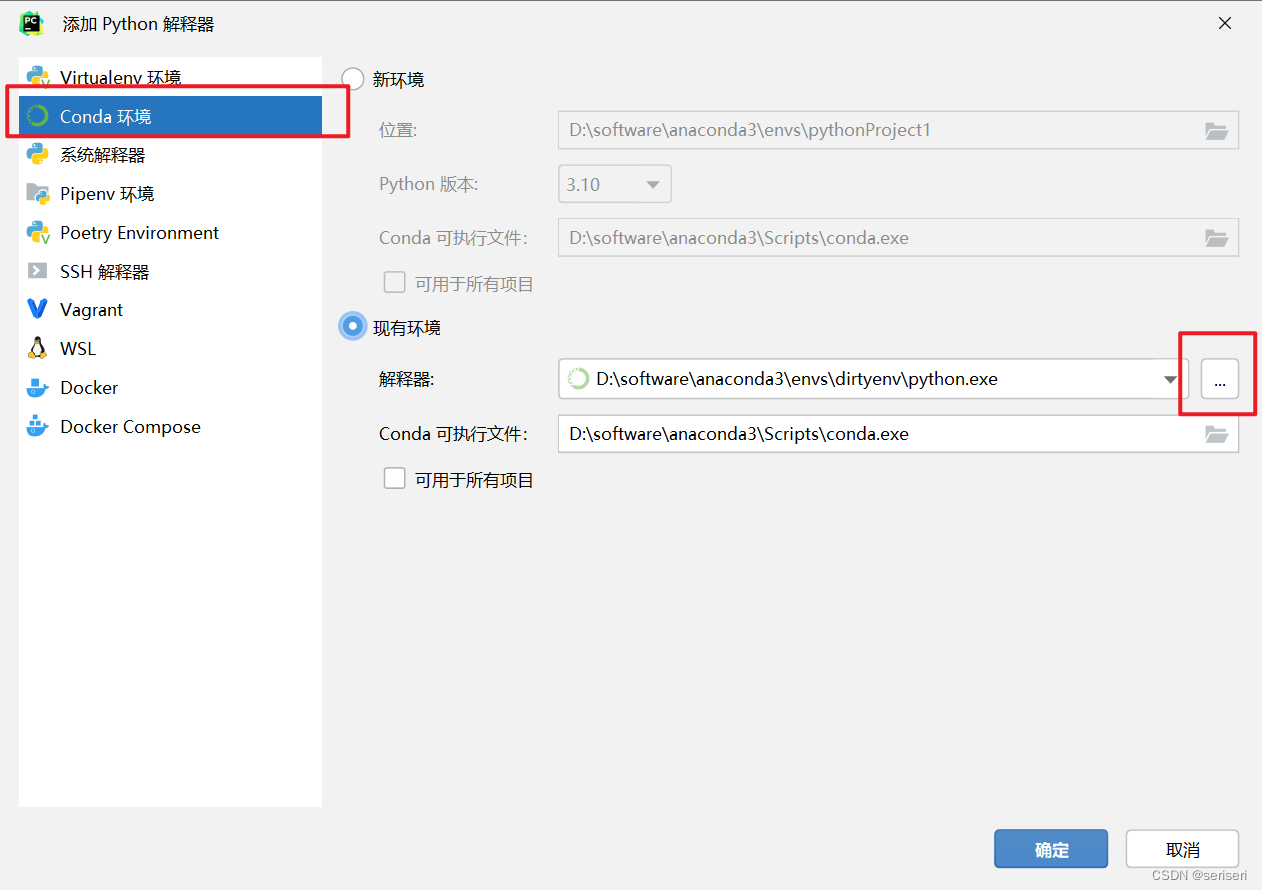The image size is (1262, 890).
Task: Select Vagrant interpreter type
Action: pyautogui.click(x=170, y=310)
